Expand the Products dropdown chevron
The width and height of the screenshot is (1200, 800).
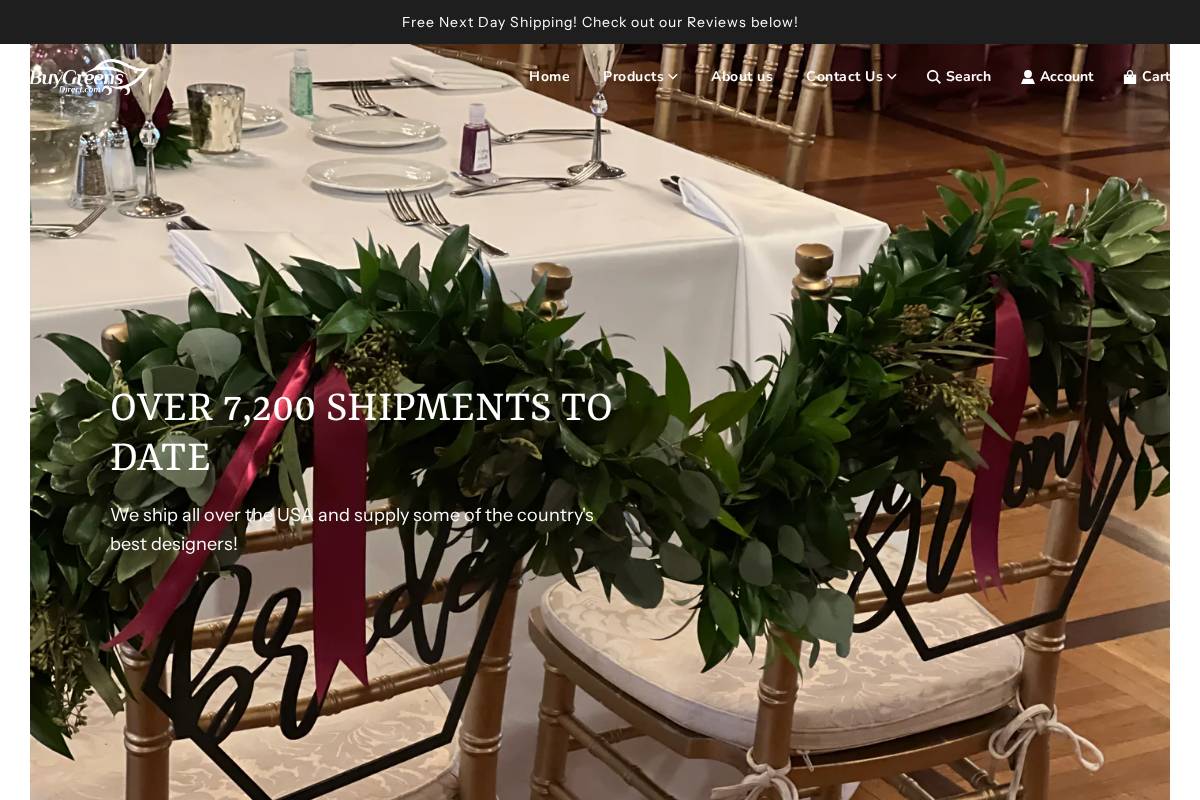[x=673, y=77]
